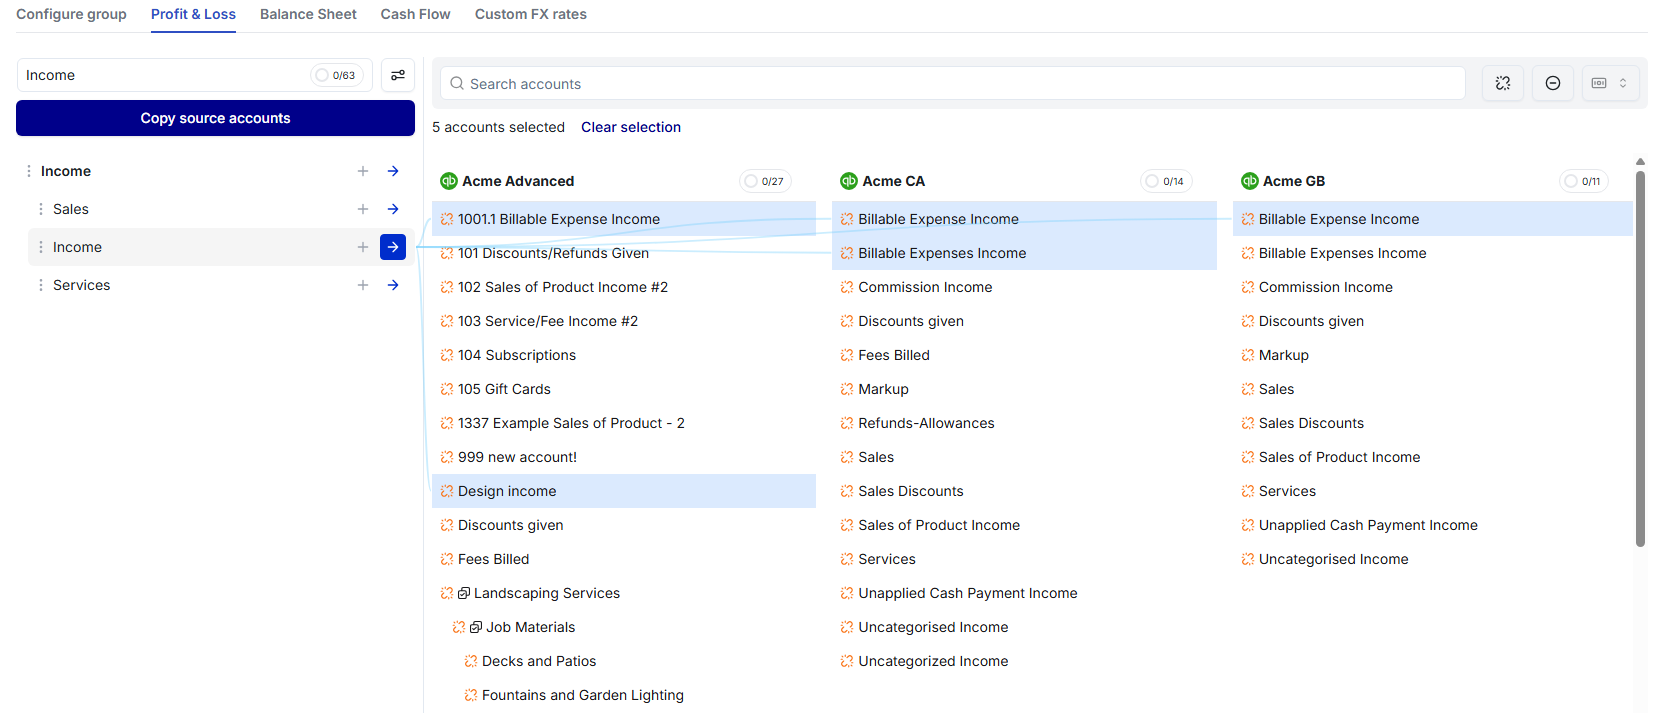The width and height of the screenshot is (1661, 713).
Task: Click the QuickBooks logo next to Acme GB
Action: pyautogui.click(x=1250, y=181)
